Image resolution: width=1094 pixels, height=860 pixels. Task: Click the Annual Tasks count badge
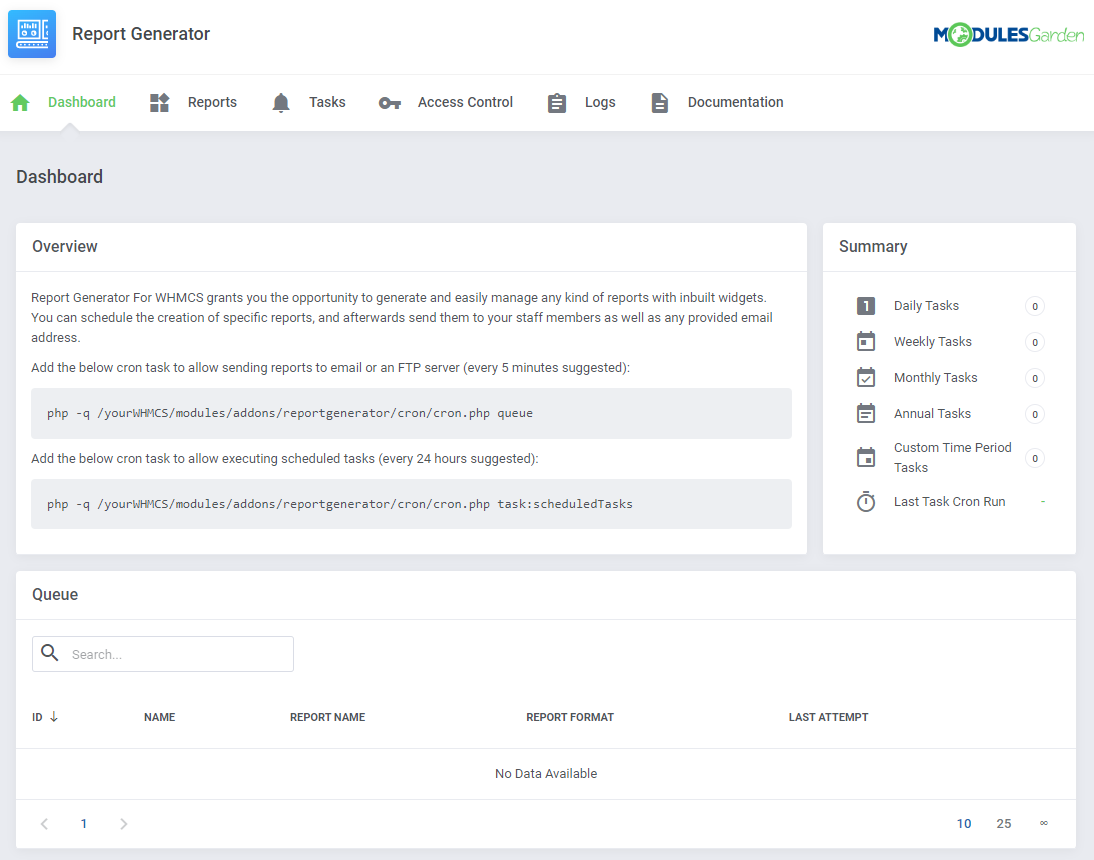point(1035,414)
